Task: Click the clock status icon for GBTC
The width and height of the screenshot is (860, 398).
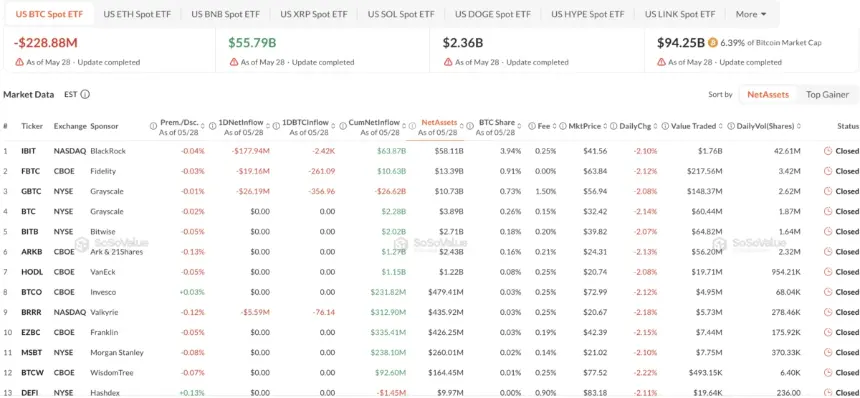Action: [x=828, y=191]
